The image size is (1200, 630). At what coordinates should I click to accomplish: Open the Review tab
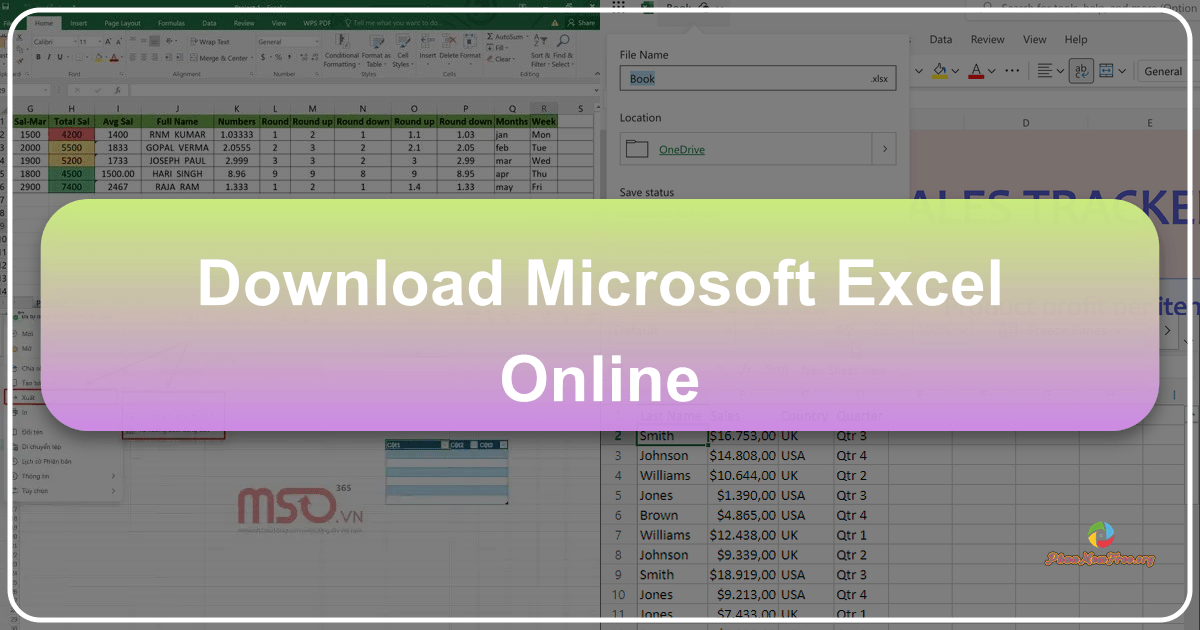coord(244,23)
